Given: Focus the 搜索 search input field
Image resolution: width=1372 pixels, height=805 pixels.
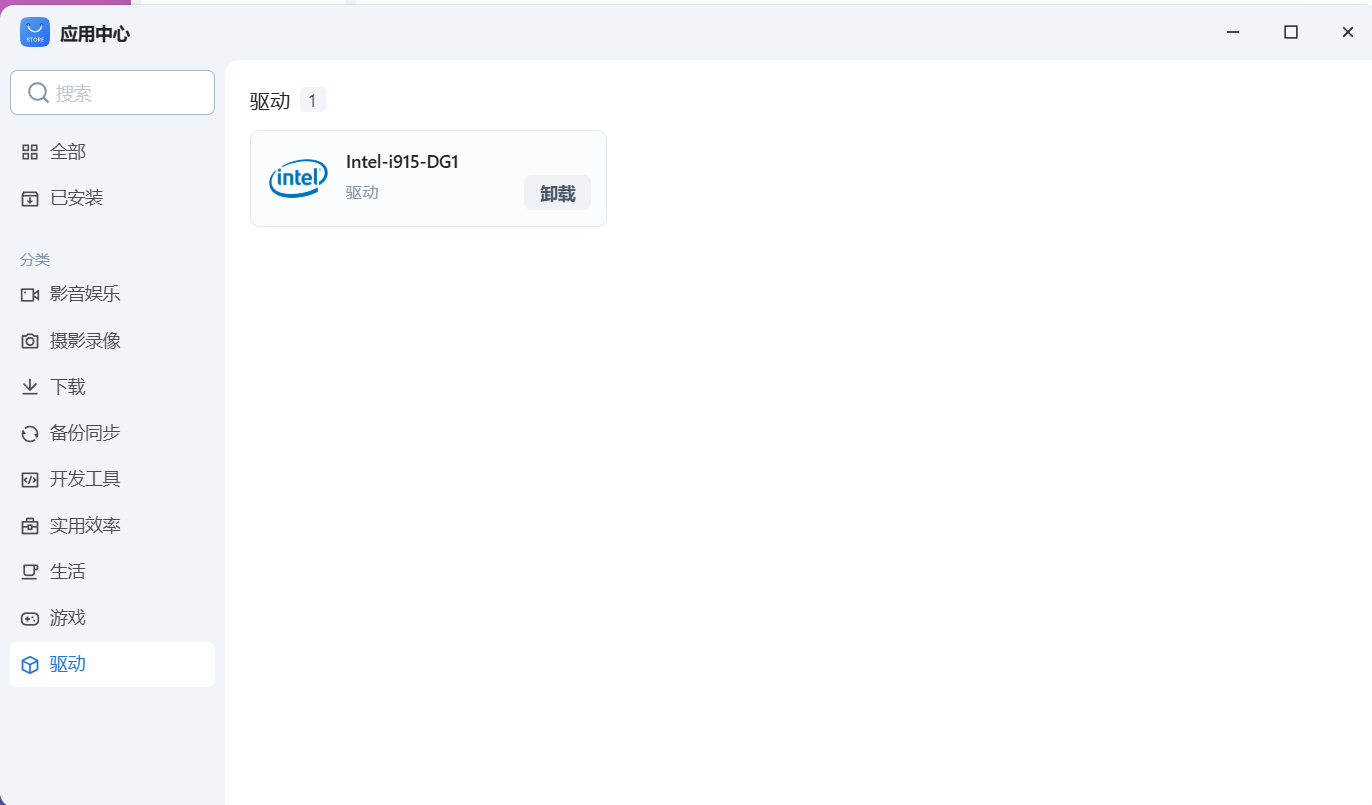Looking at the screenshot, I should click(112, 93).
